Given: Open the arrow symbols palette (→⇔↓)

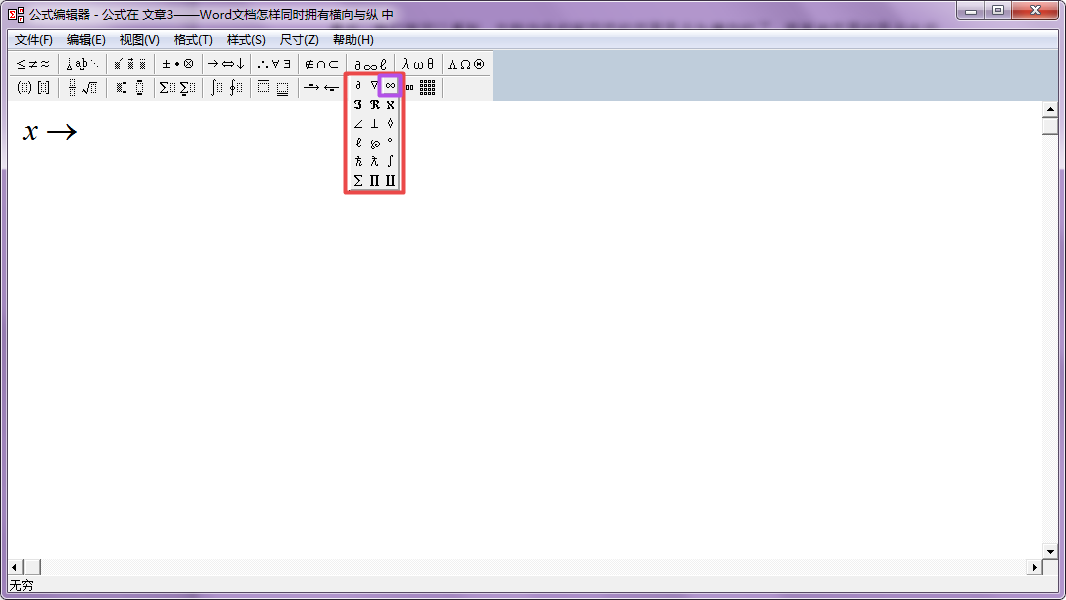Looking at the screenshot, I should click(x=226, y=65).
